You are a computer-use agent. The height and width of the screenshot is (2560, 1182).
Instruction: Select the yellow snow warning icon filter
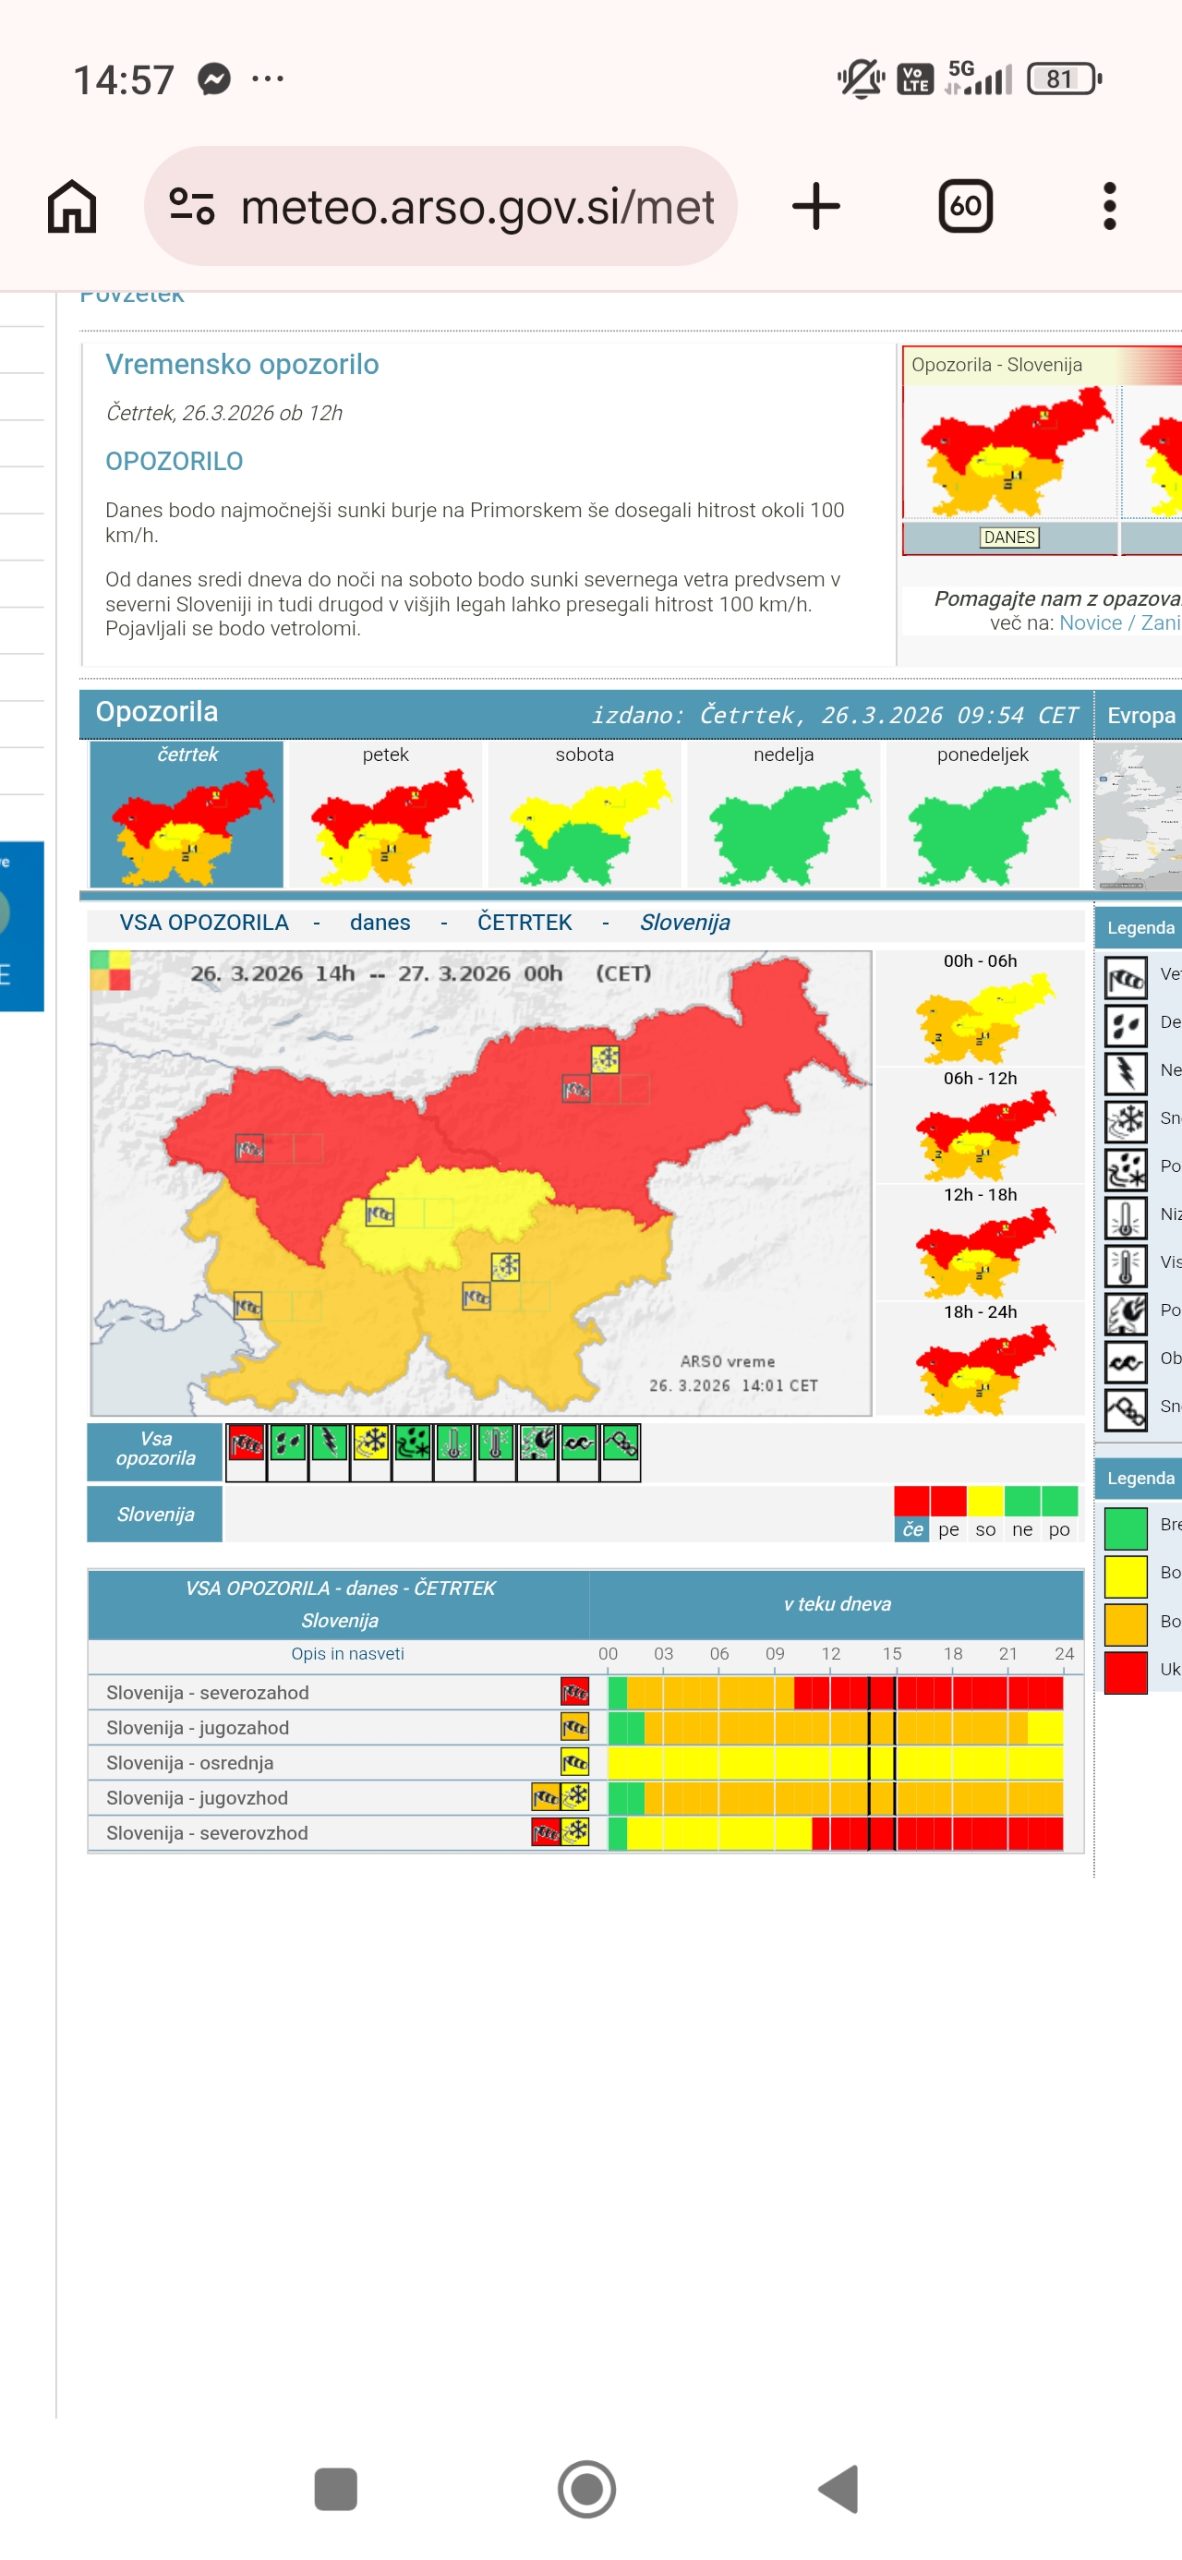tap(371, 1442)
